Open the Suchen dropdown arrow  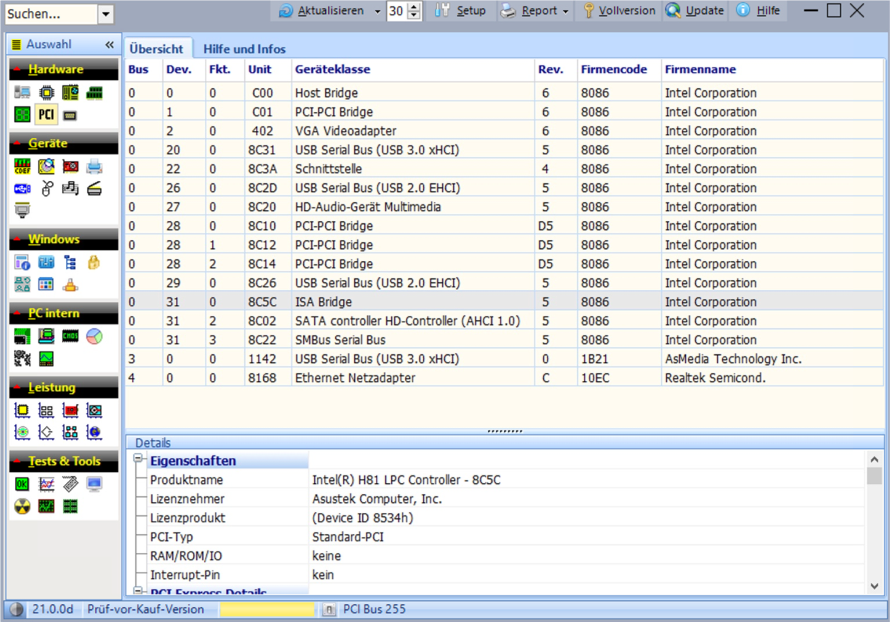pyautogui.click(x=106, y=15)
